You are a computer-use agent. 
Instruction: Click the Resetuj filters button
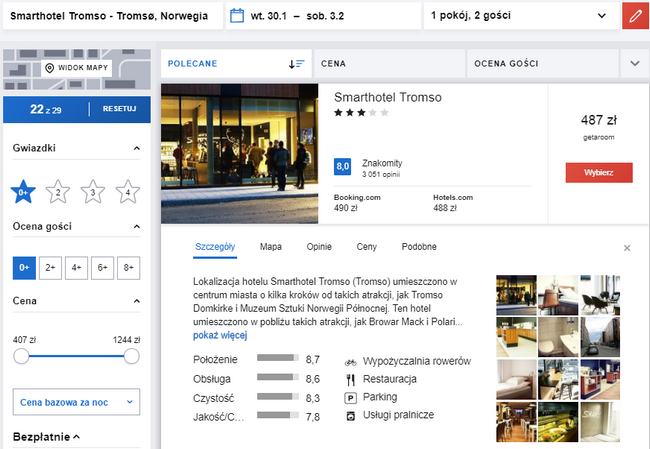click(x=119, y=109)
